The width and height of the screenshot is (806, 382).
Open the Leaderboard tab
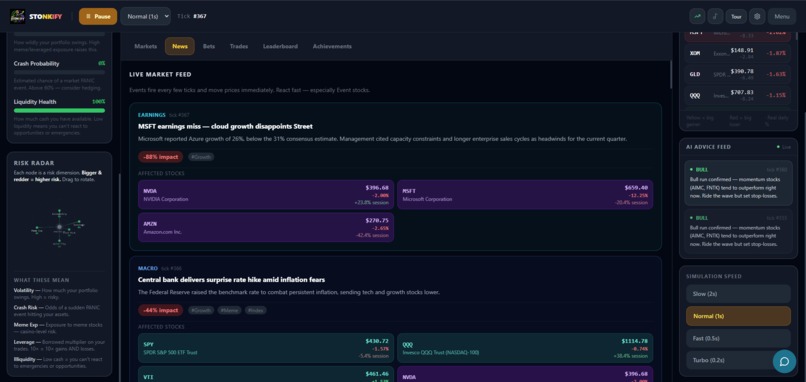tap(280, 46)
